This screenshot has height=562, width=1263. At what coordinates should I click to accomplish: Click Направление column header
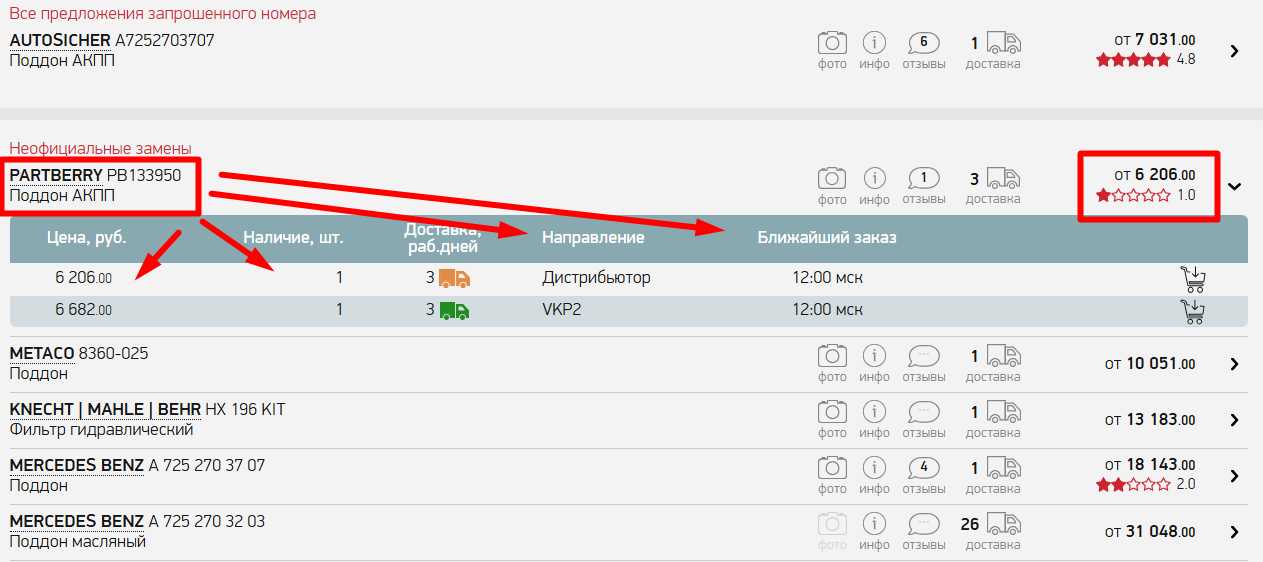point(593,238)
